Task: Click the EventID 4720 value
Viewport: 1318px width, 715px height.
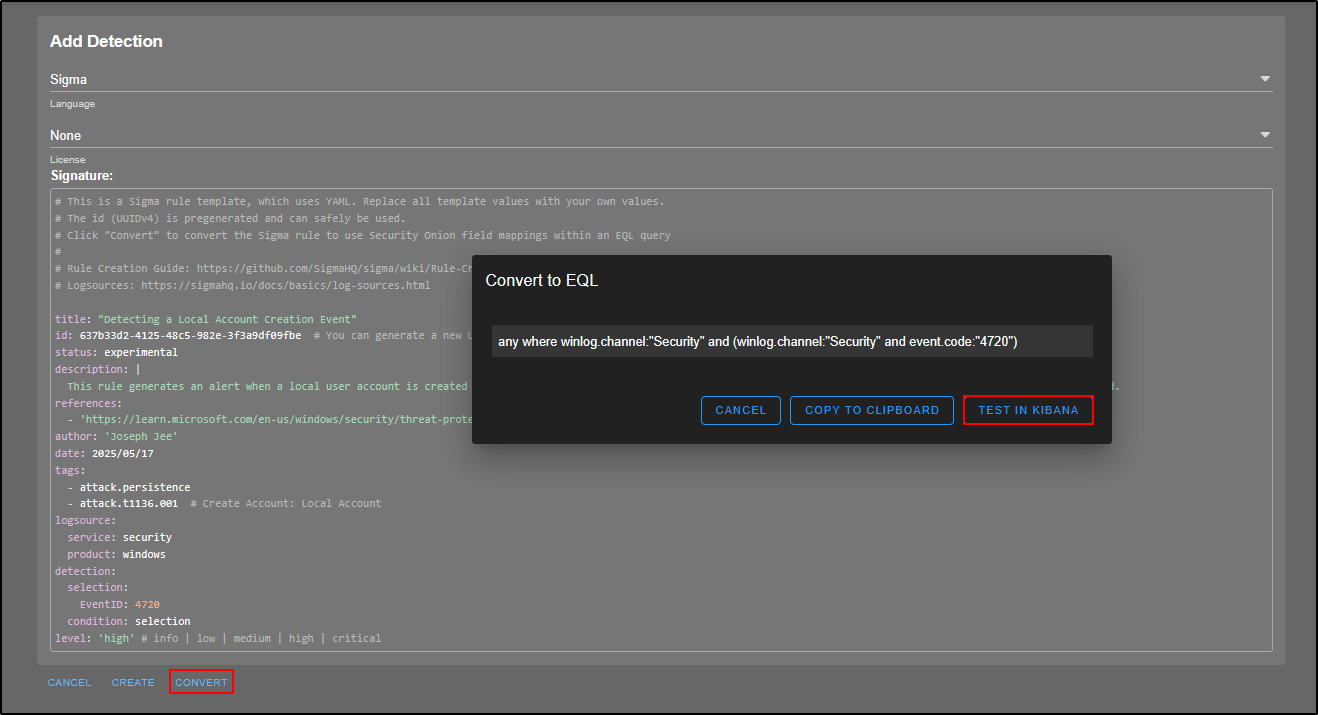Action: tap(147, 604)
